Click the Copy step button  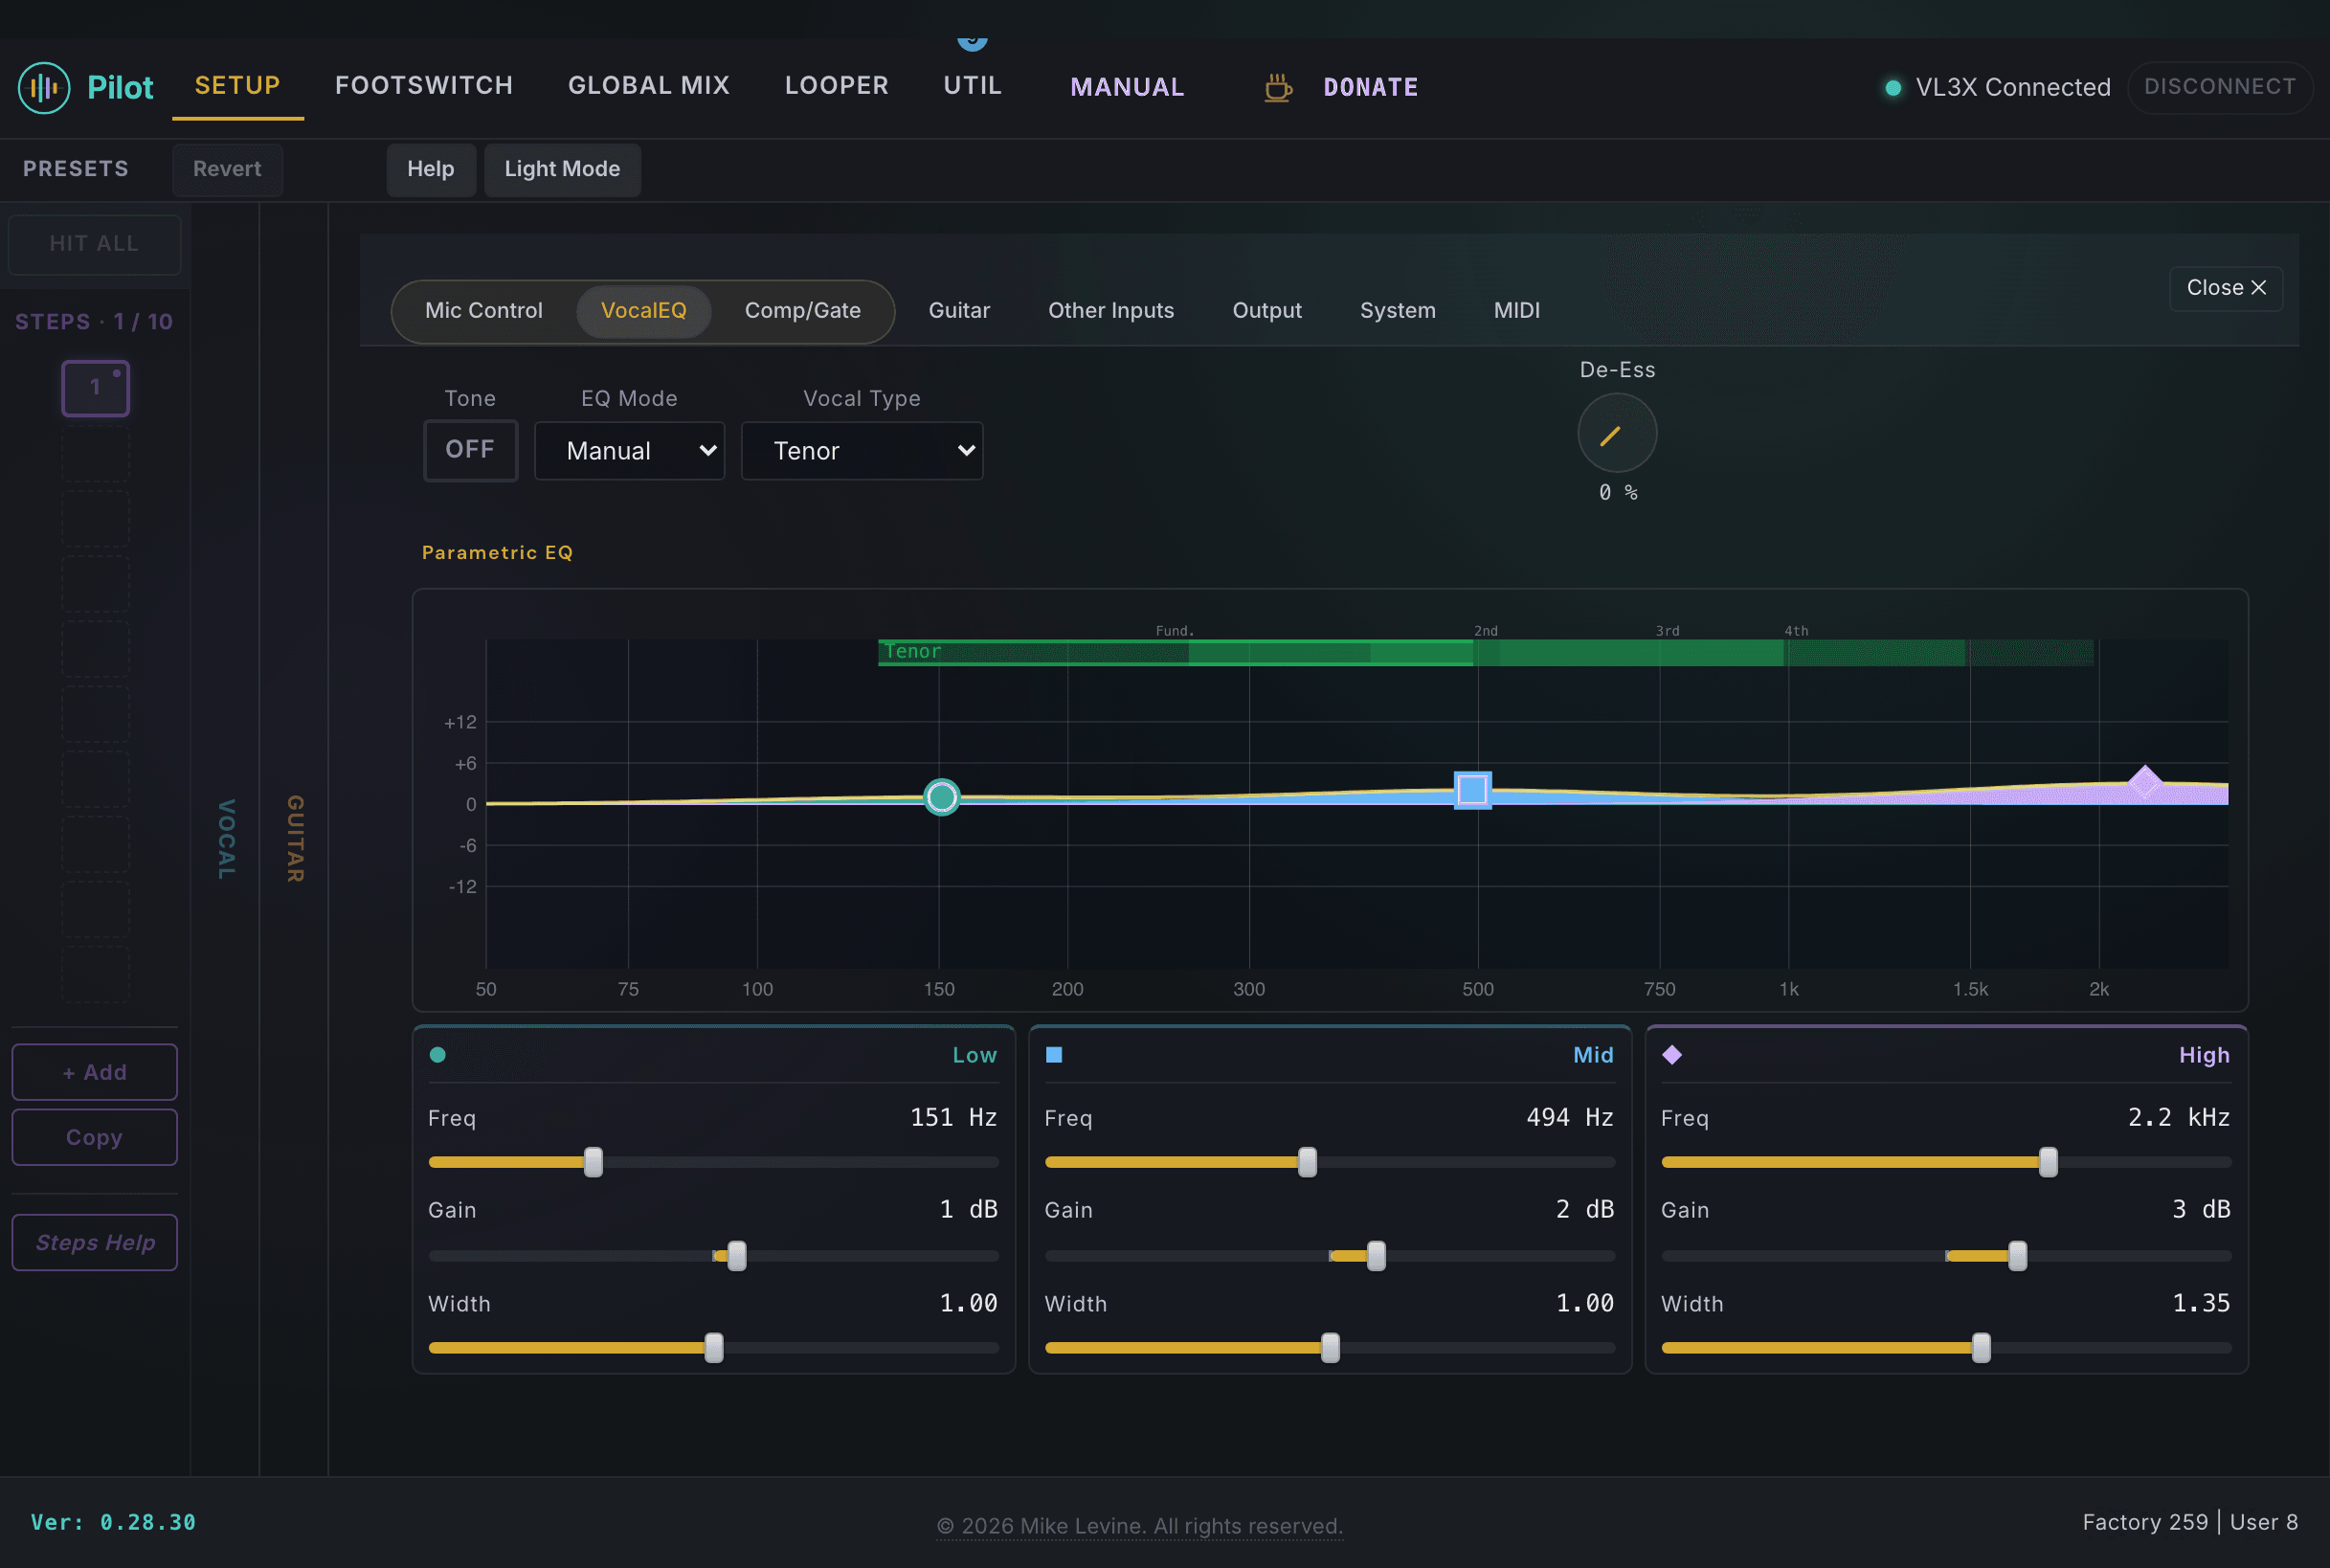coord(94,1137)
